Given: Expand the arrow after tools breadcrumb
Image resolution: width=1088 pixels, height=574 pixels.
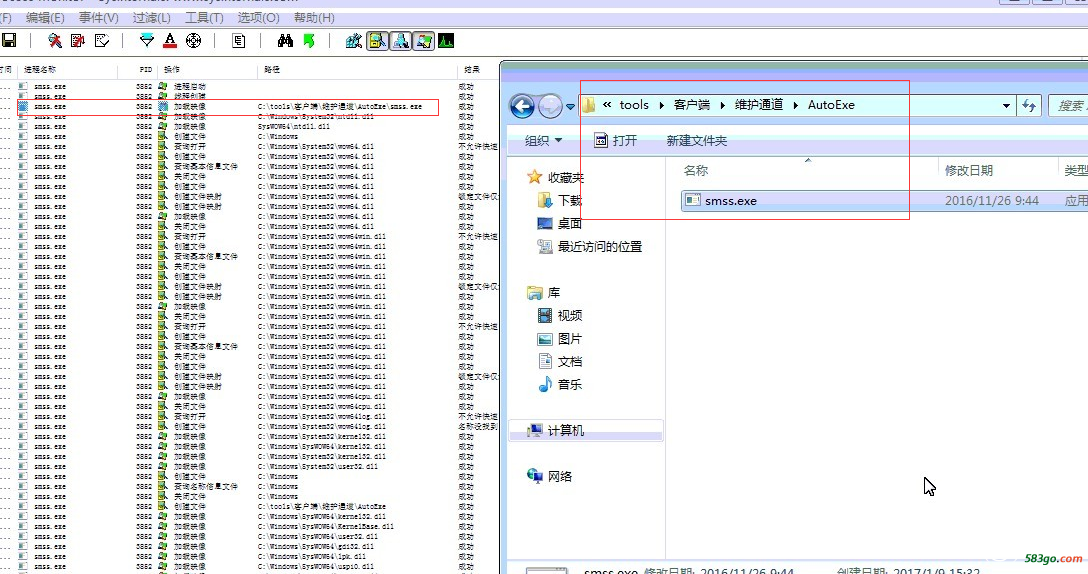Looking at the screenshot, I should coord(661,105).
